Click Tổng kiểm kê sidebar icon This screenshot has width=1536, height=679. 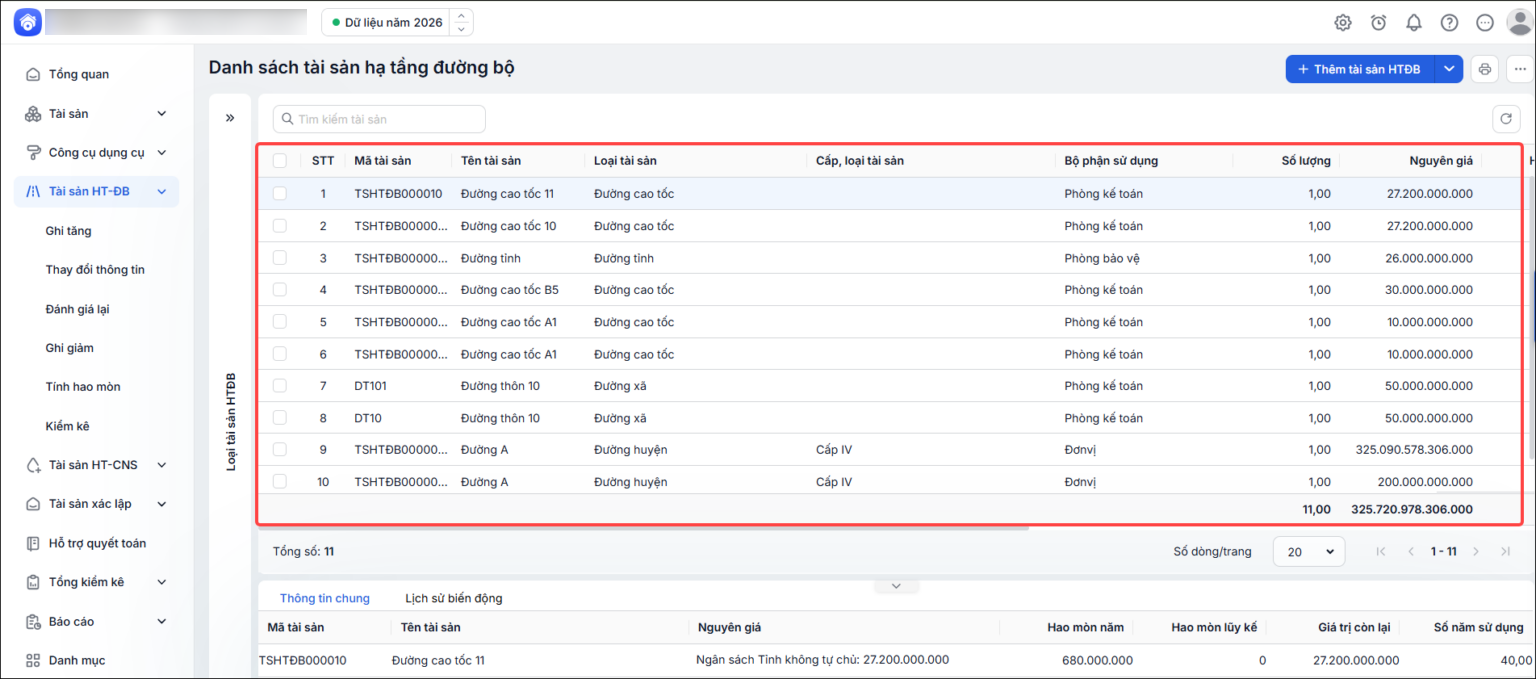click(33, 582)
